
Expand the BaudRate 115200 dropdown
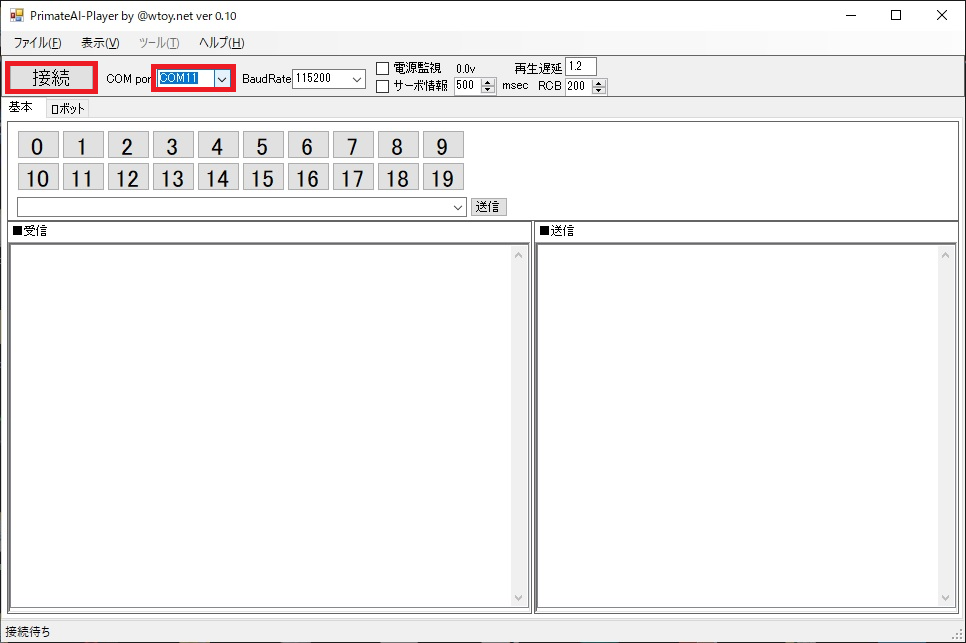[357, 79]
